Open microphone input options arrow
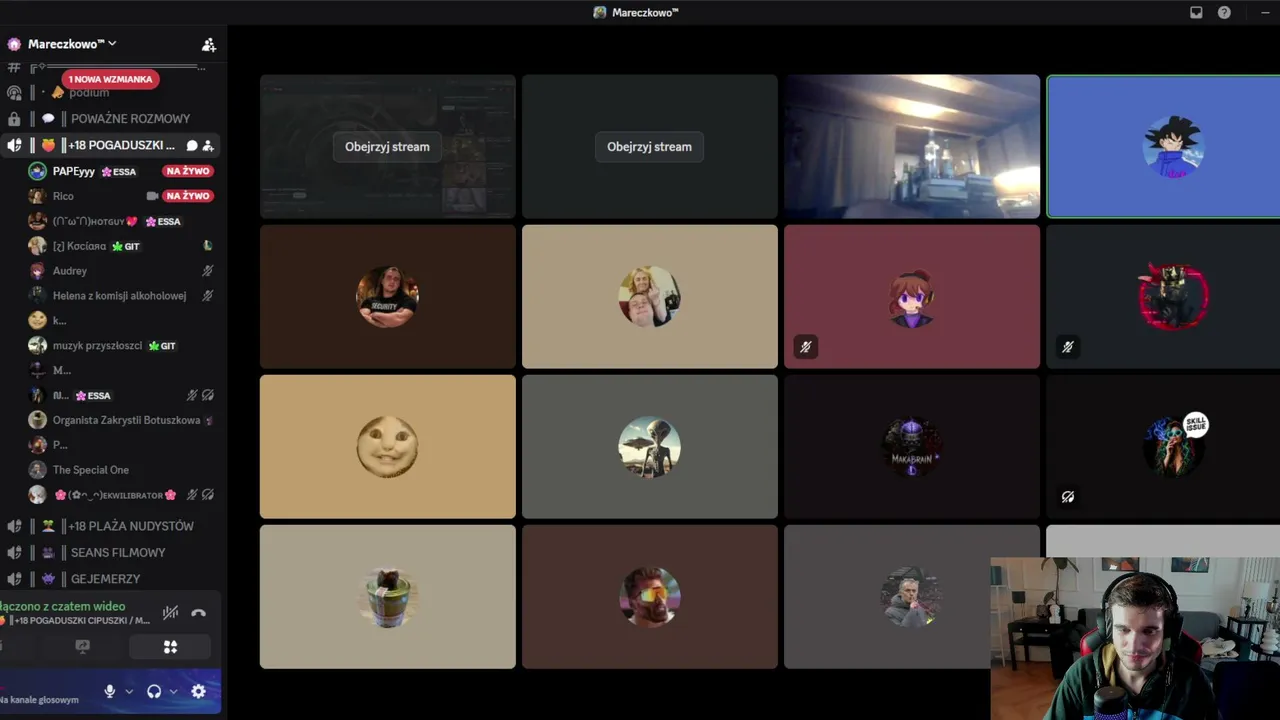The height and width of the screenshot is (720, 1280). click(x=129, y=691)
